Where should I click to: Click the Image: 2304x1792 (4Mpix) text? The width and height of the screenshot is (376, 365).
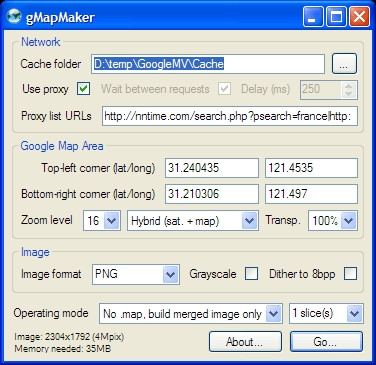coord(69,337)
